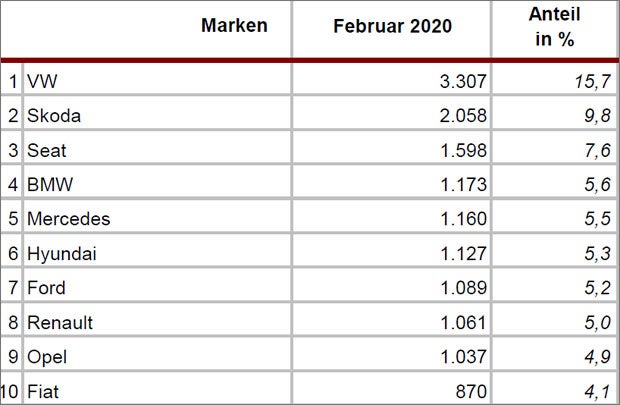
Task: Click the Marken column header
Action: 234,26
